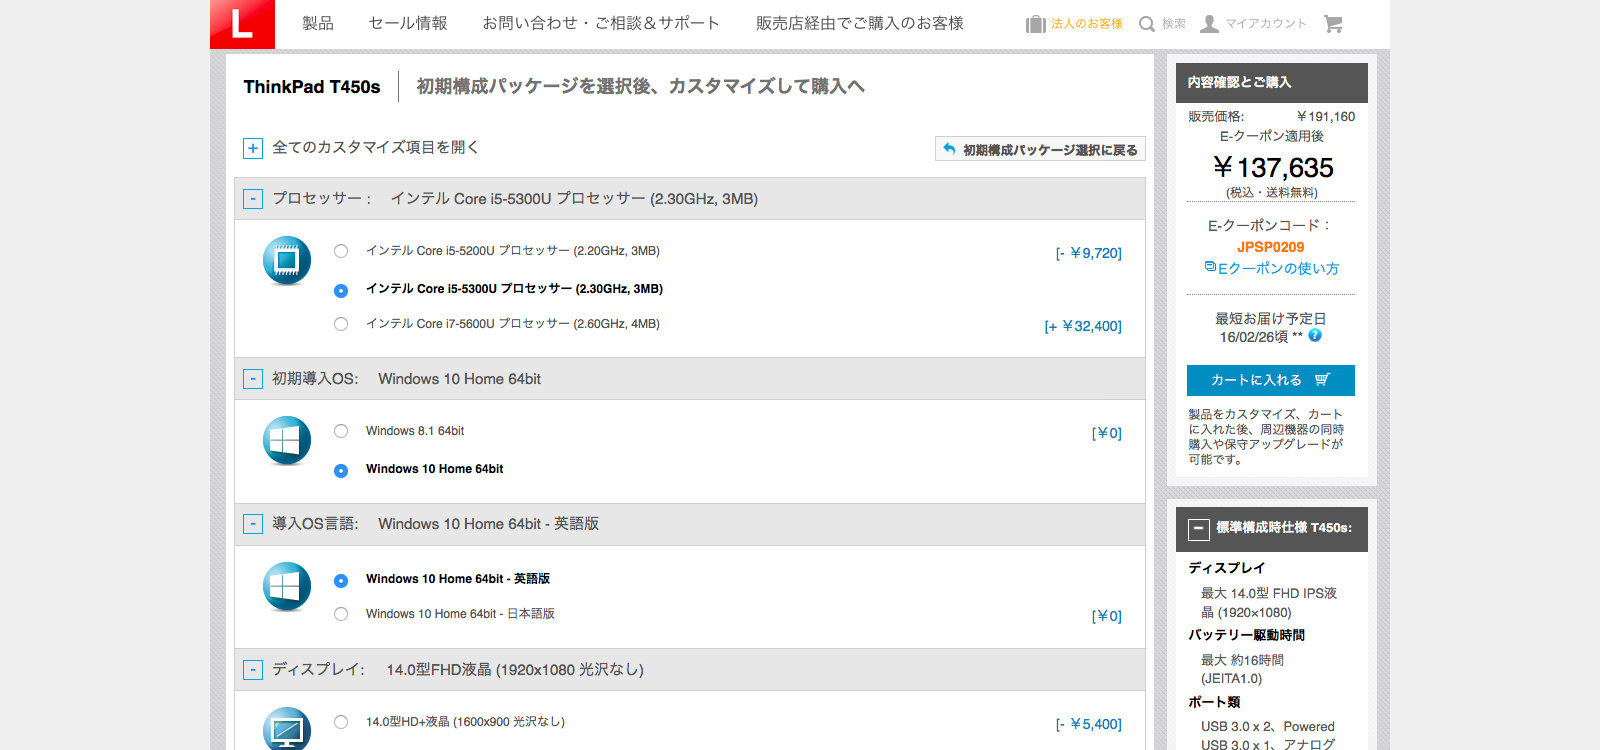Image resolution: width=1600 pixels, height=750 pixels.
Task: Click 検索 search text
Action: (1174, 24)
